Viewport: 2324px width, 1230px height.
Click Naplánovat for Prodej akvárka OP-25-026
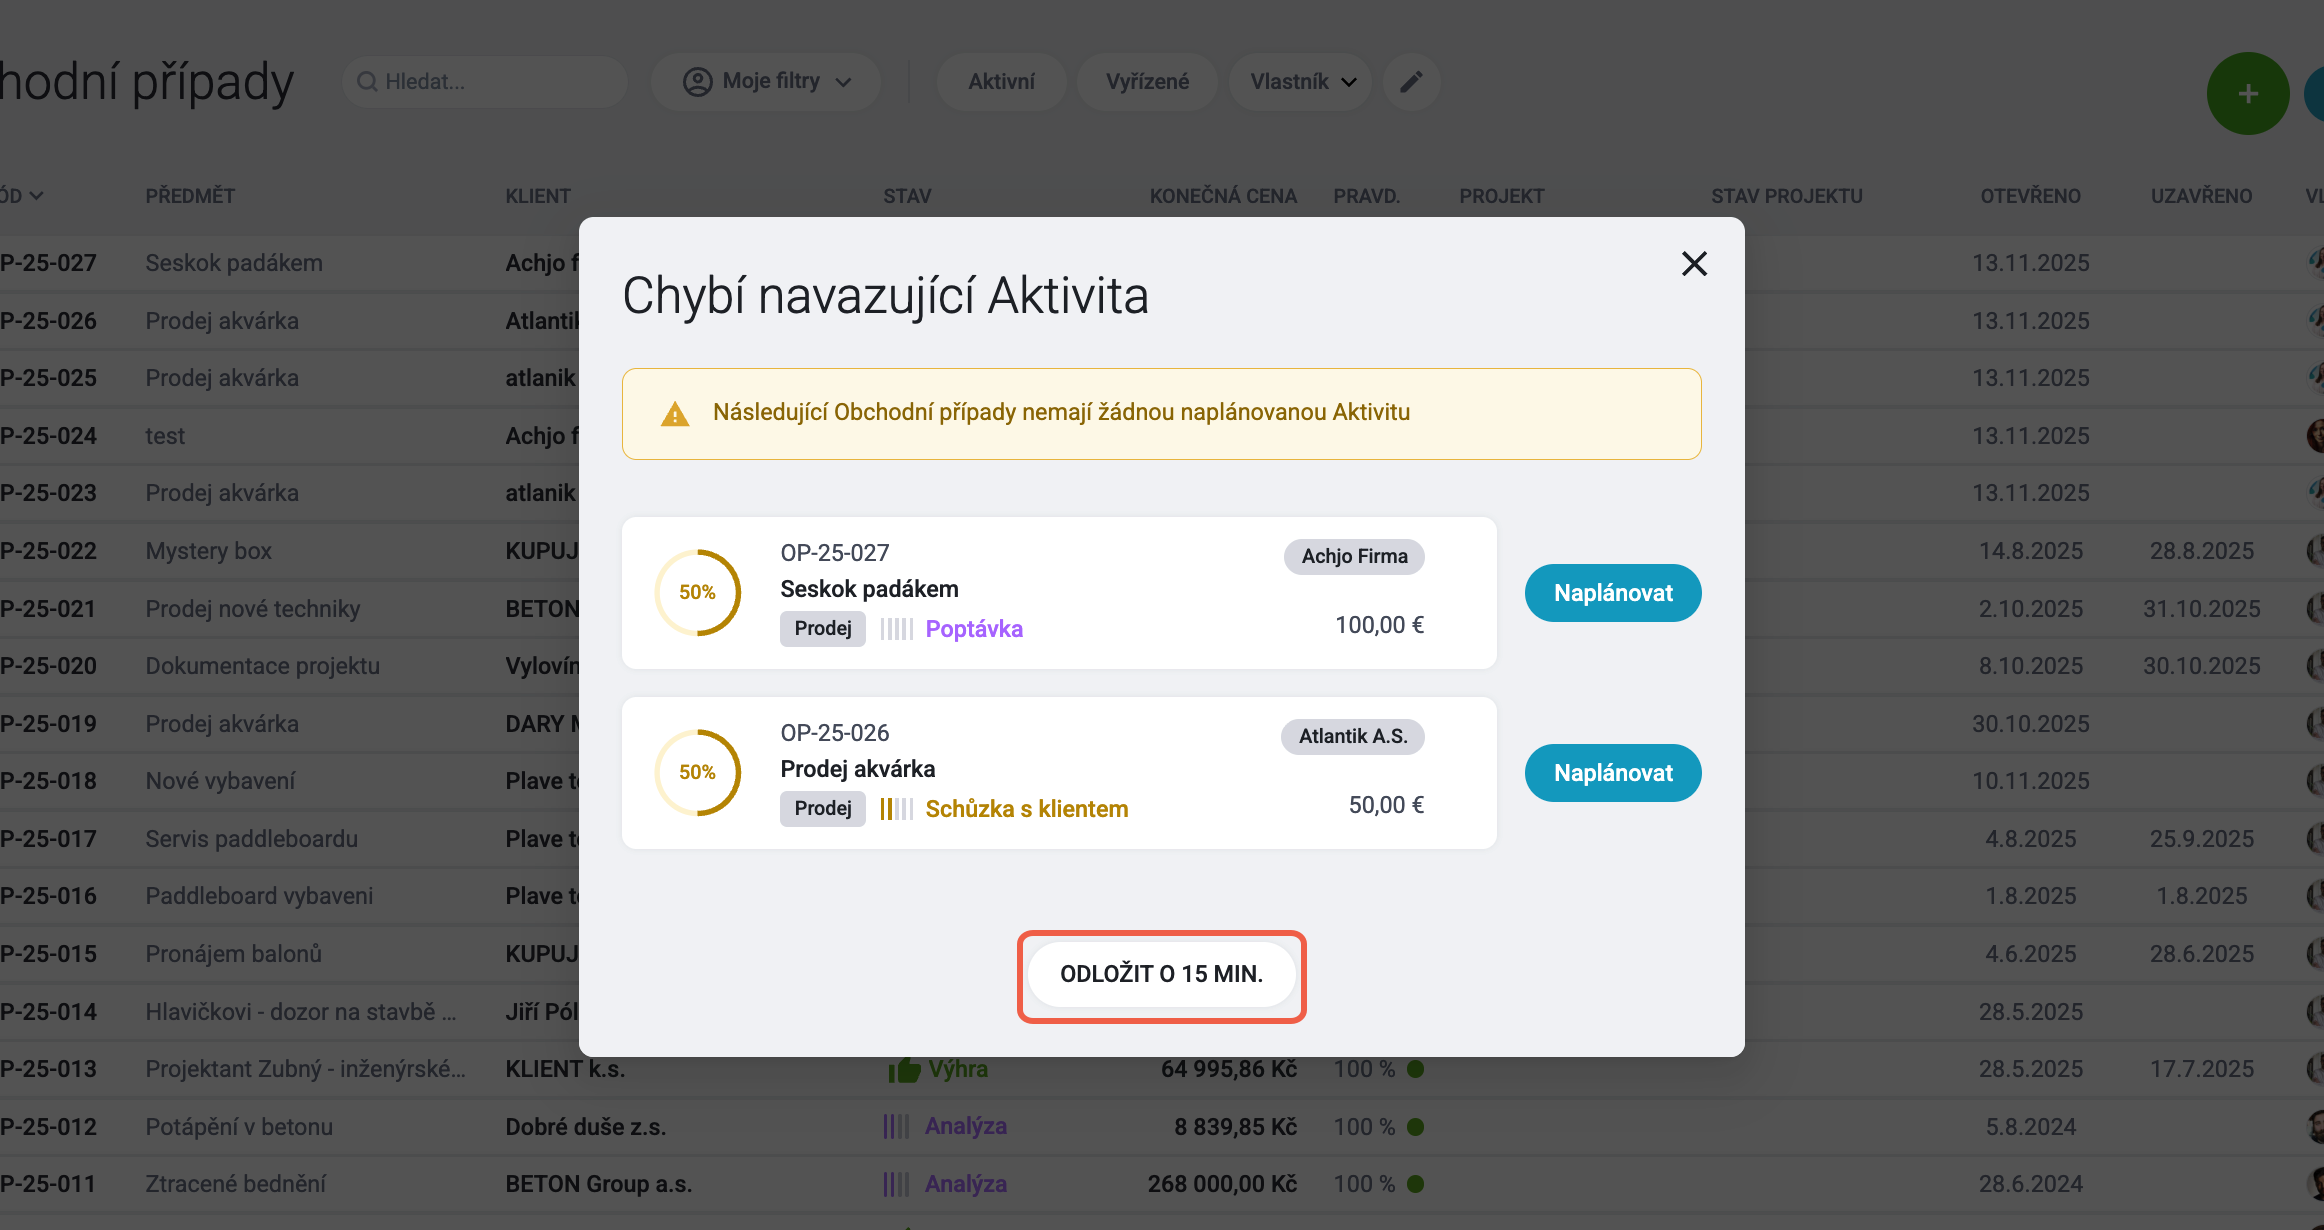pos(1613,773)
